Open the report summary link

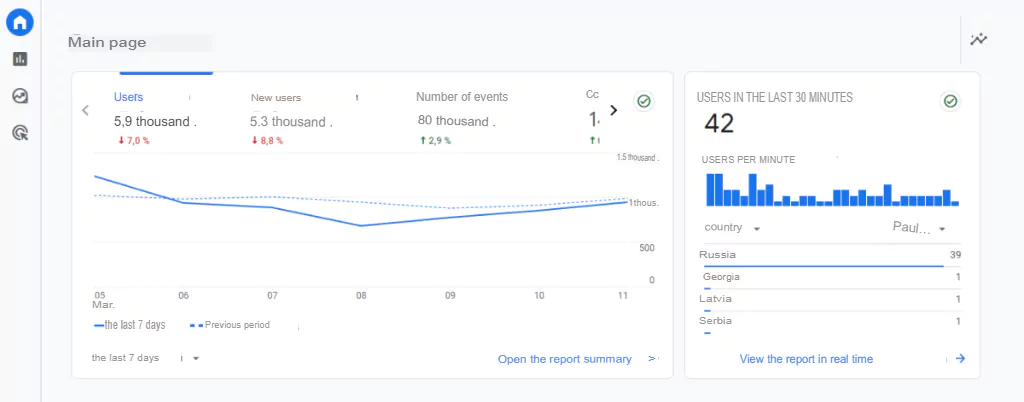564,359
